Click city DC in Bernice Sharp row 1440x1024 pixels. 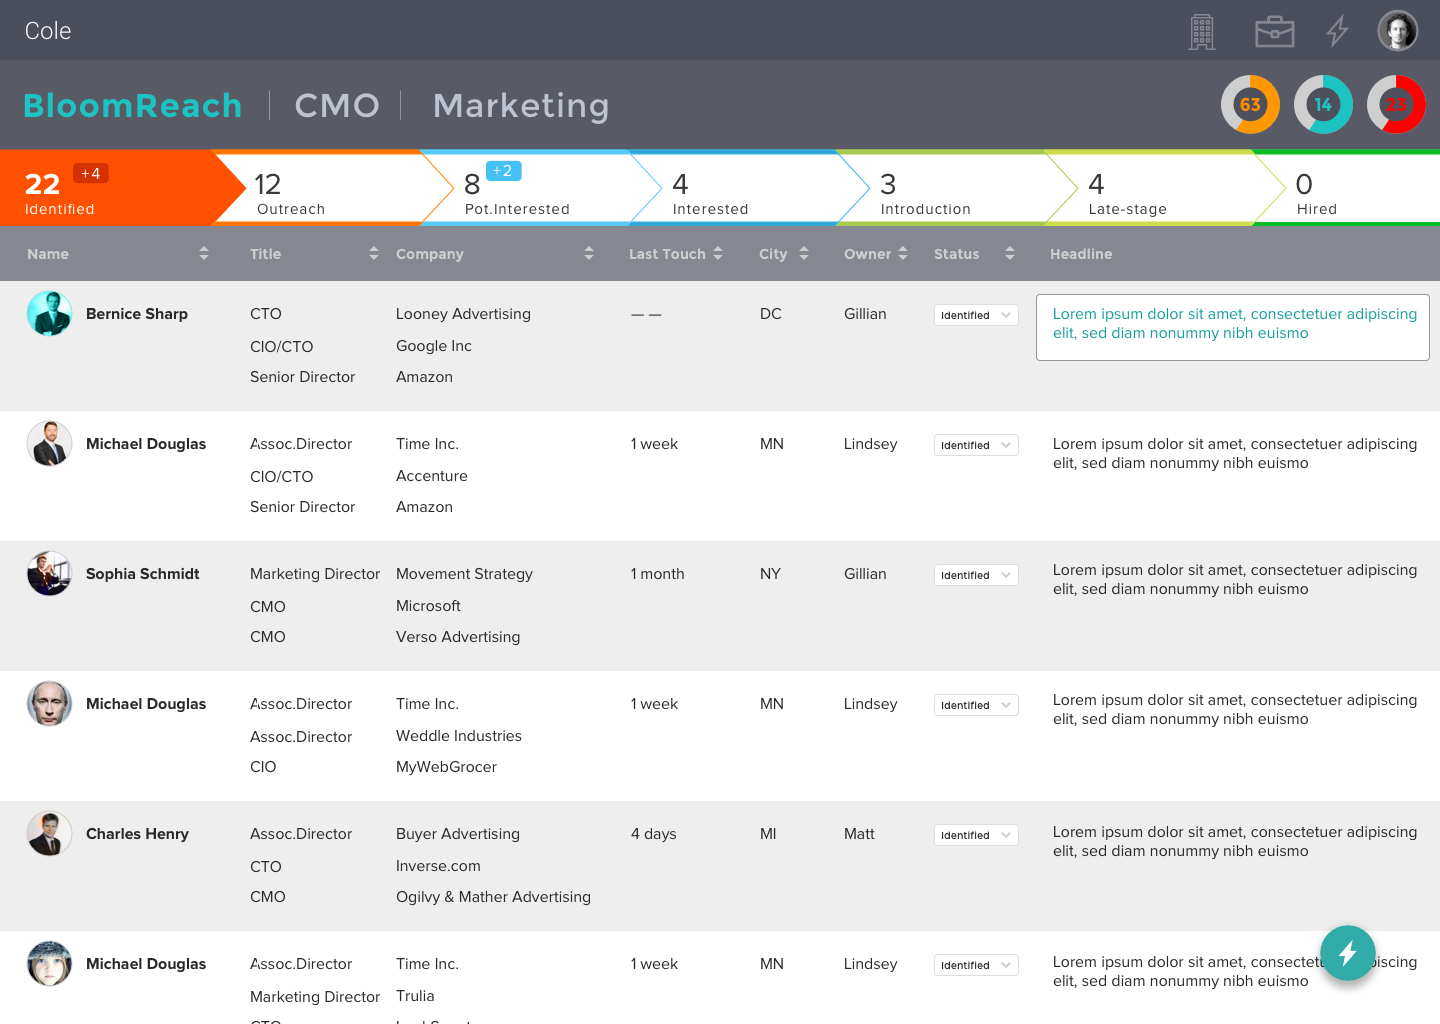(771, 314)
